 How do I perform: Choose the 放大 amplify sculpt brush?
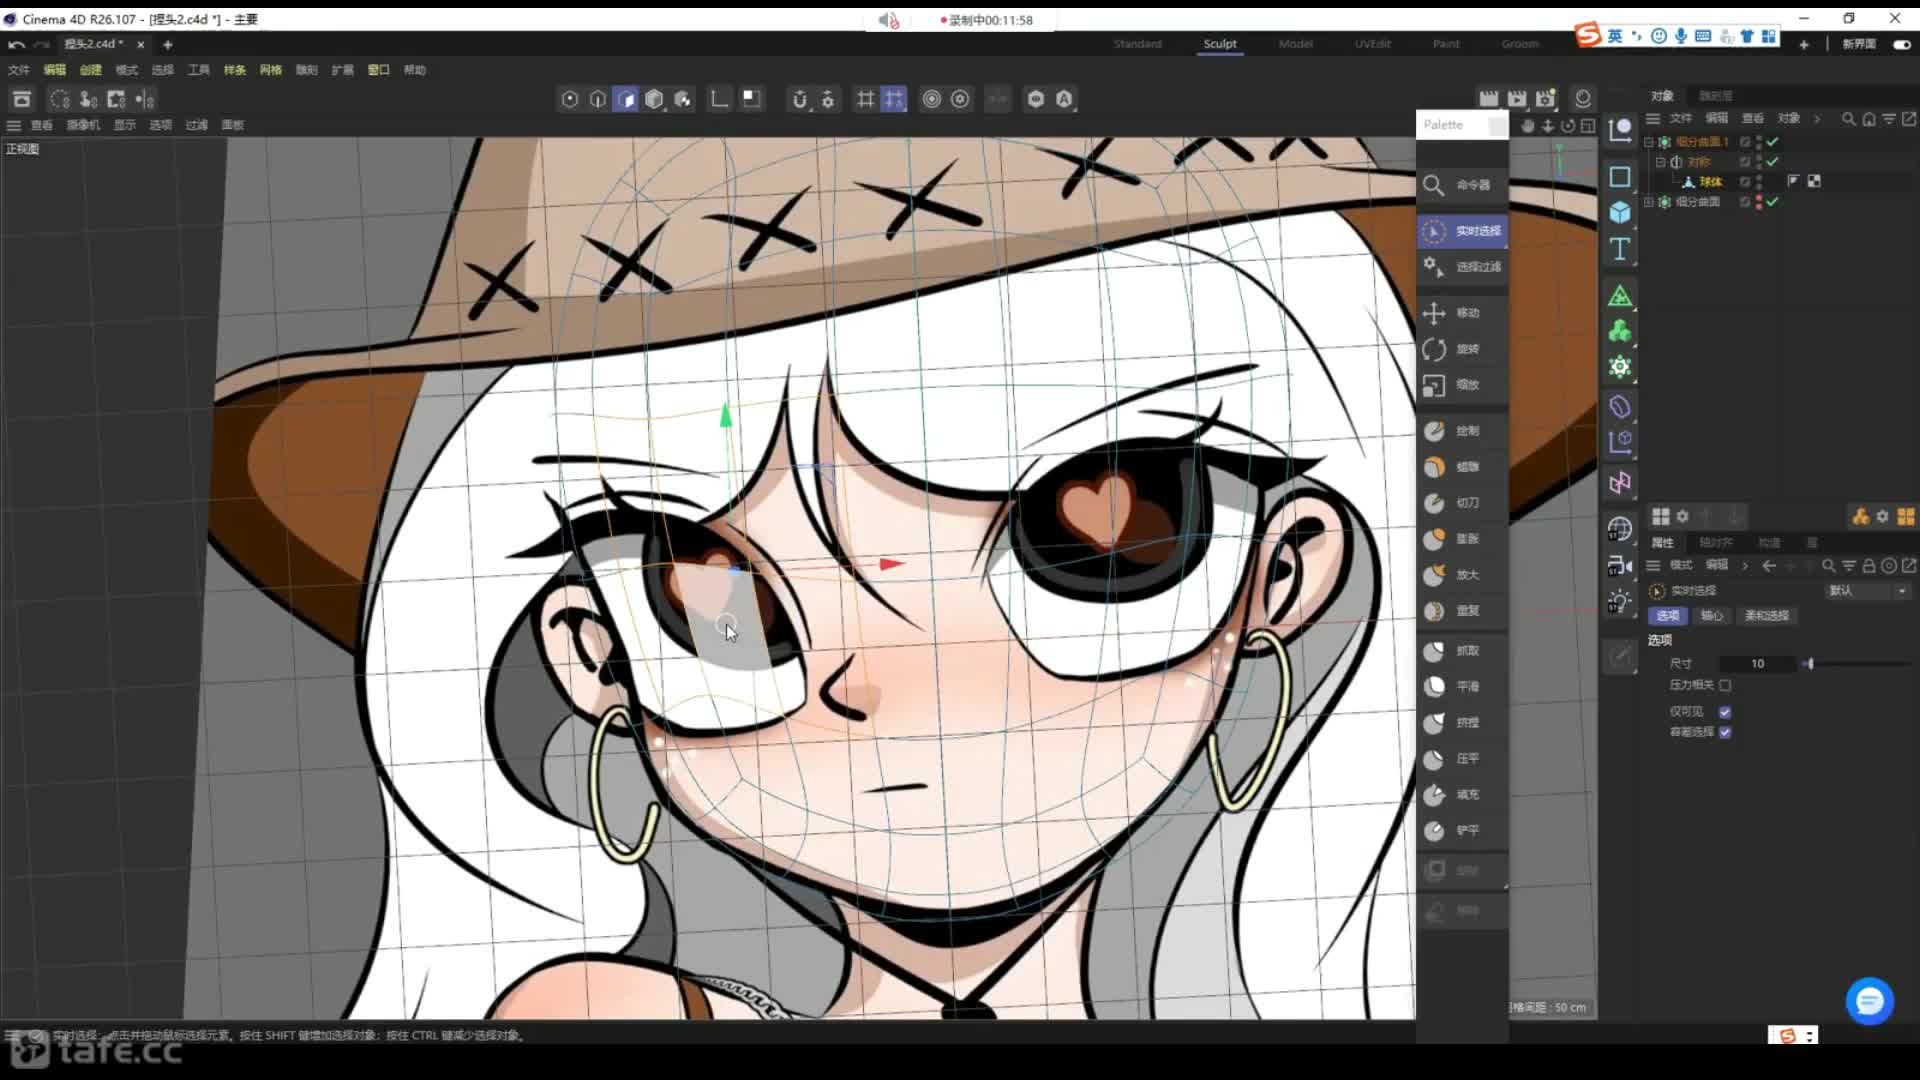(x=1461, y=575)
